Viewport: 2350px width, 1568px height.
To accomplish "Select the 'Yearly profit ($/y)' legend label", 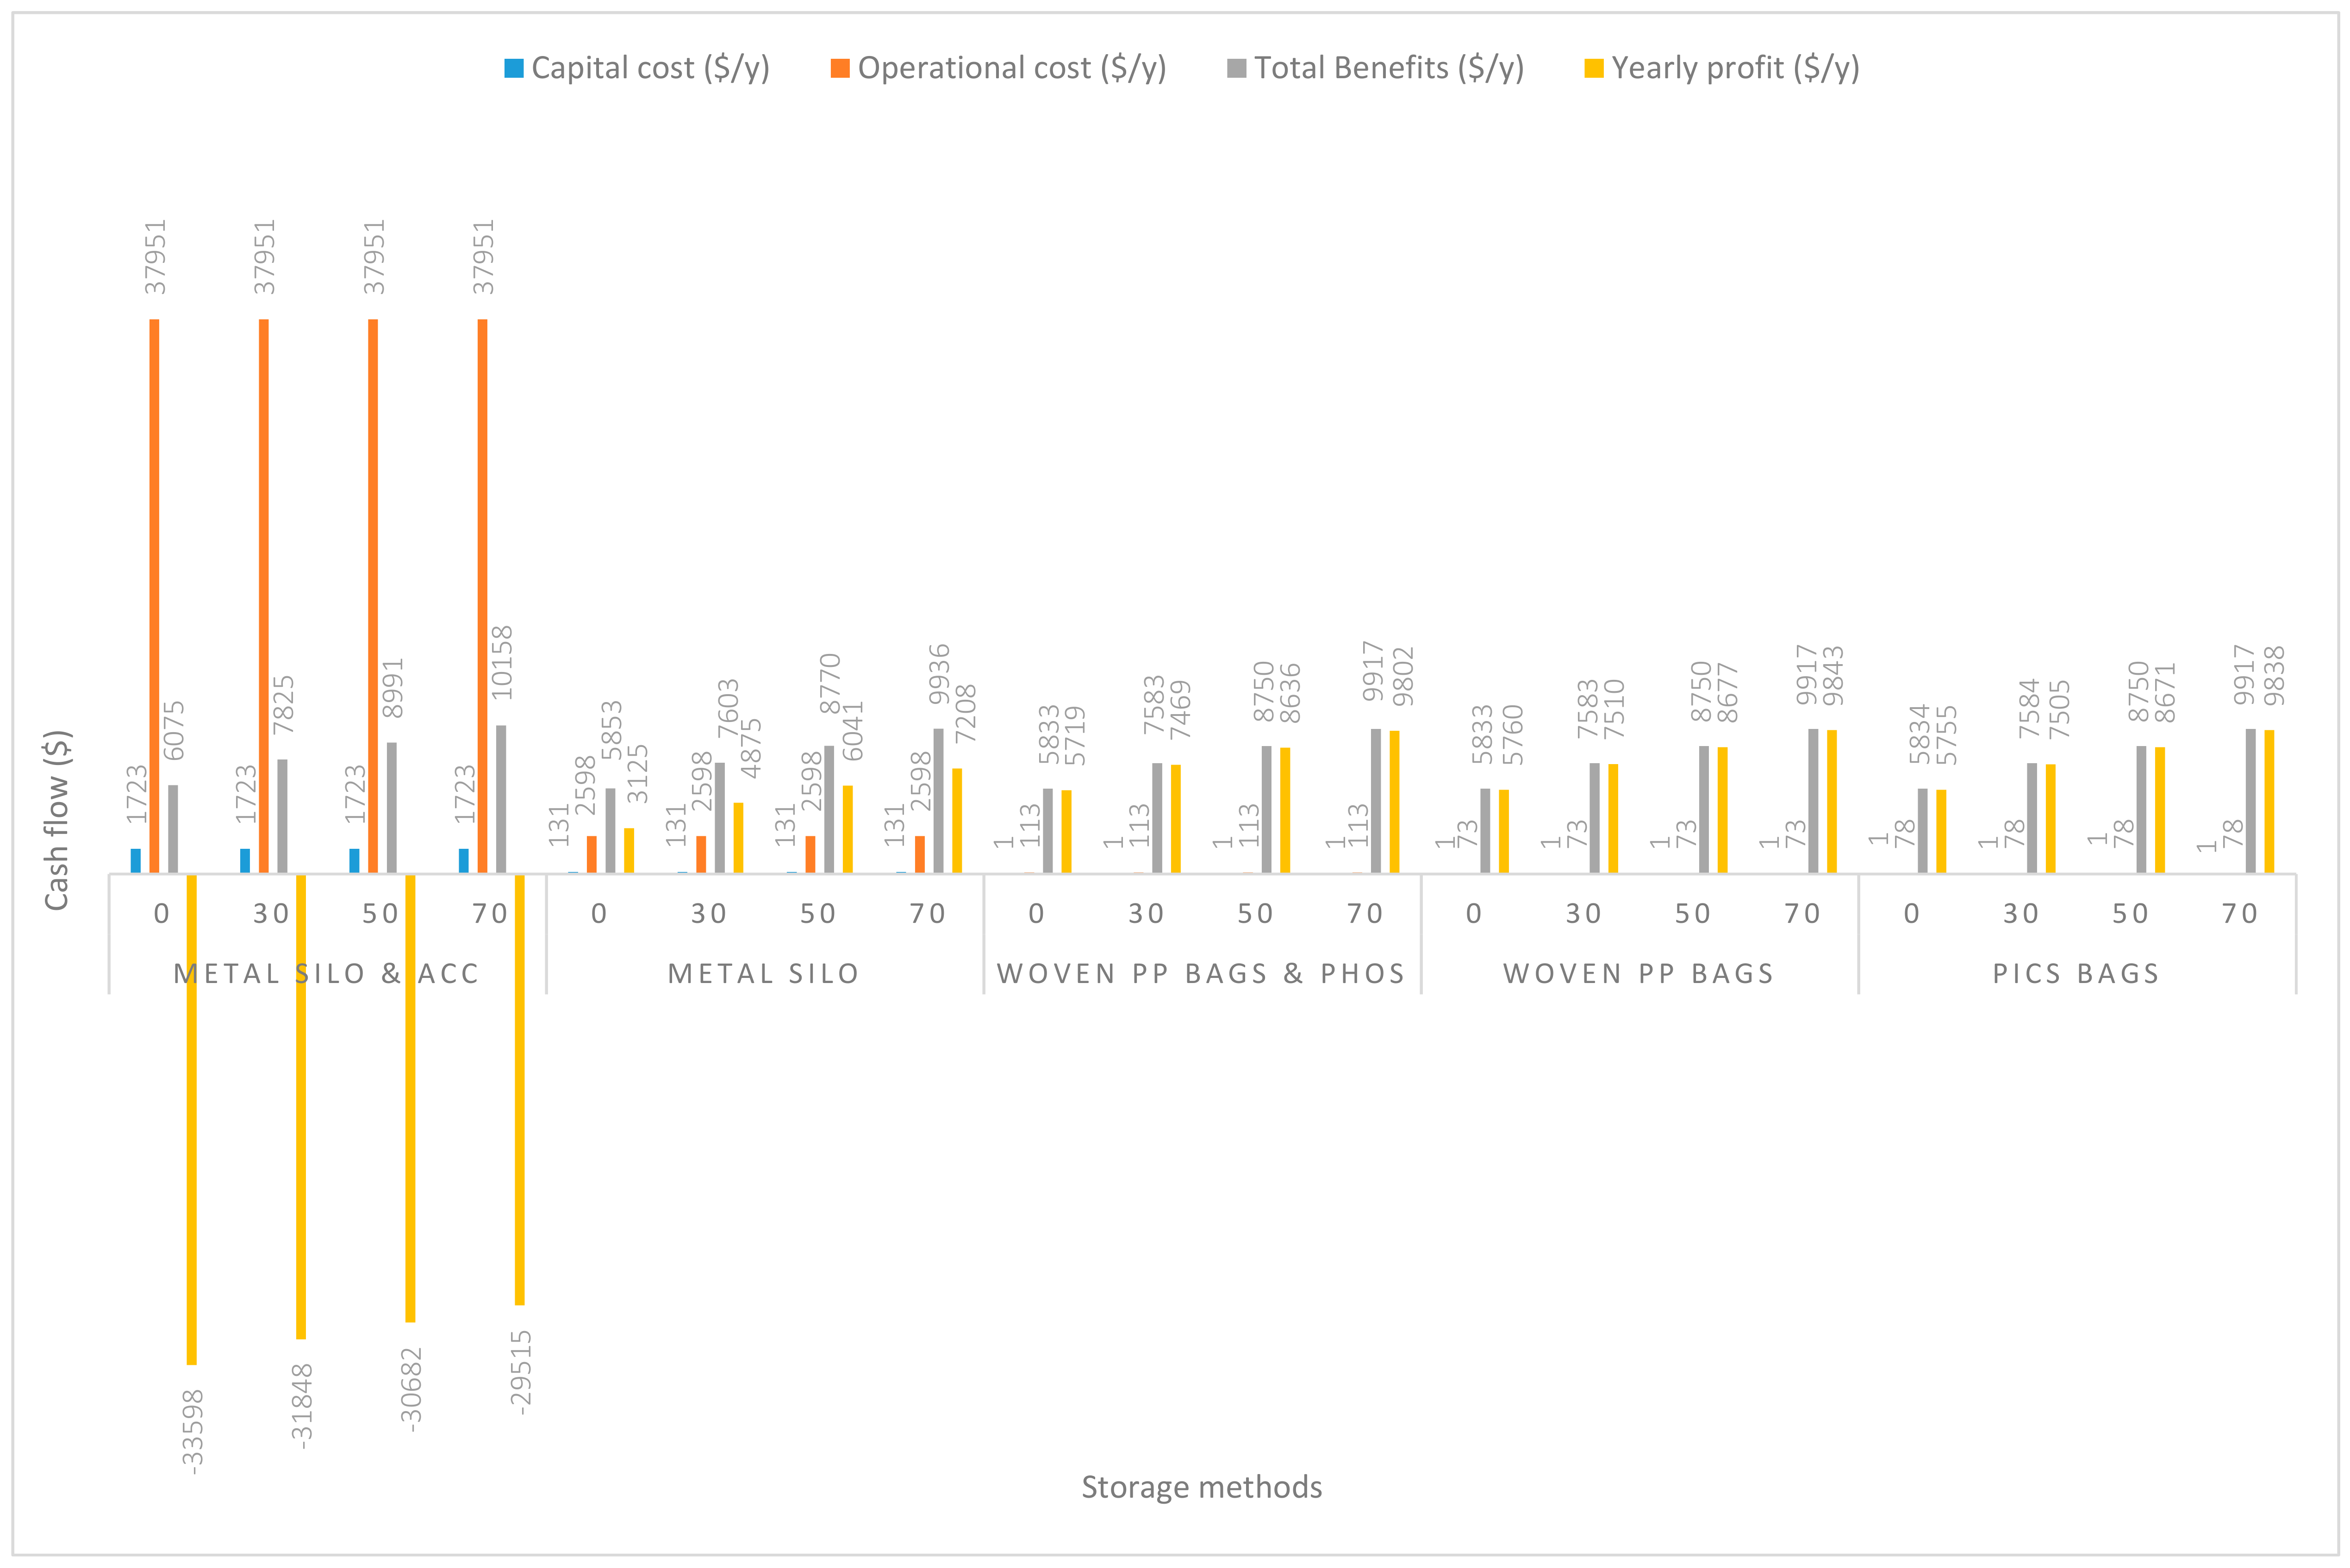I will pos(1735,68).
